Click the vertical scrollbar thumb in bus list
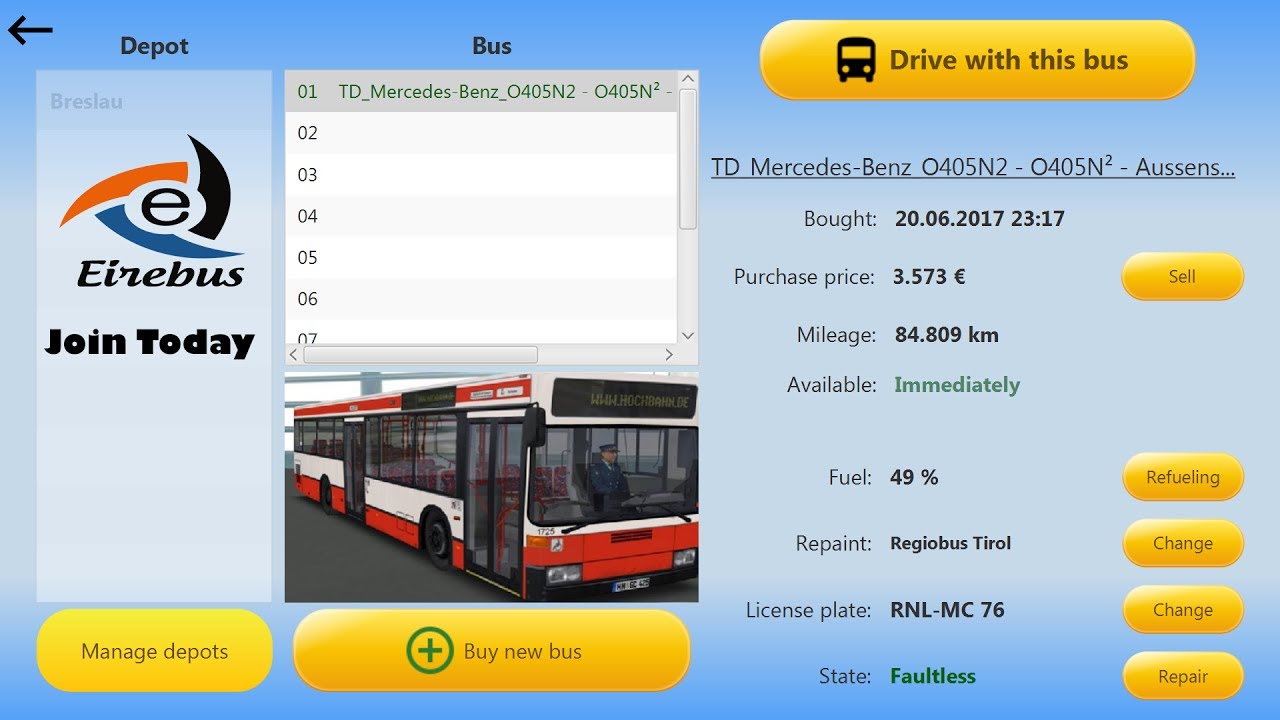This screenshot has width=1280, height=720. pyautogui.click(x=687, y=159)
